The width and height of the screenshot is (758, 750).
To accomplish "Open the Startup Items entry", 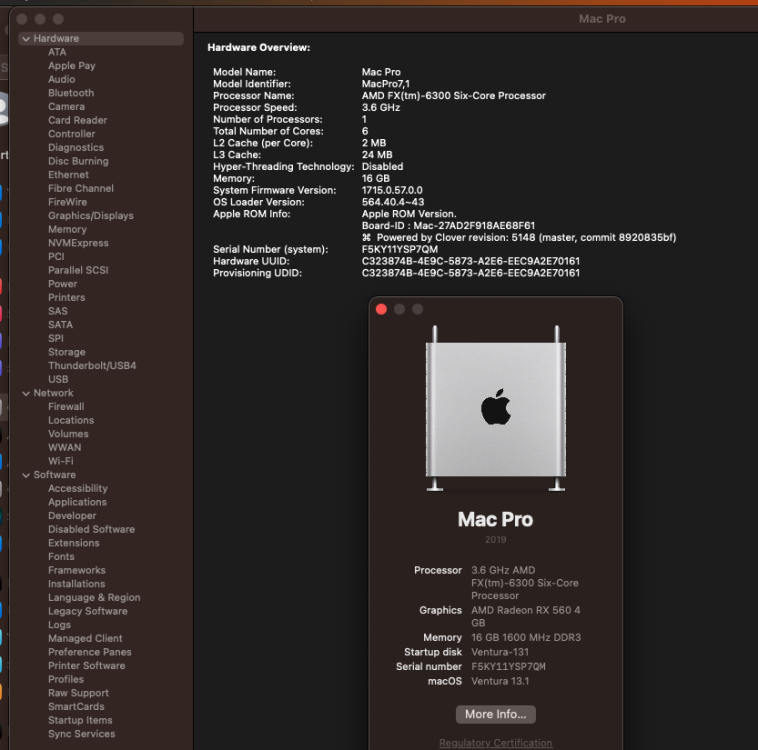I will (x=80, y=720).
